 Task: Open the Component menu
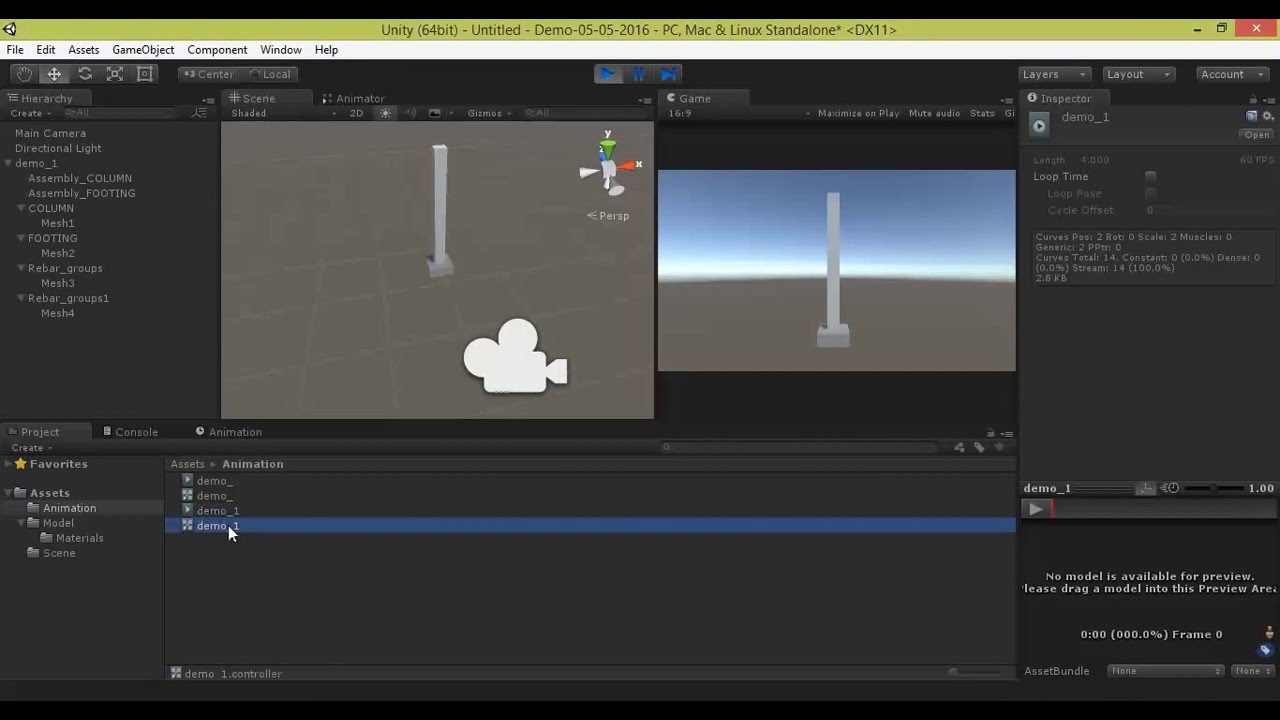click(x=217, y=50)
